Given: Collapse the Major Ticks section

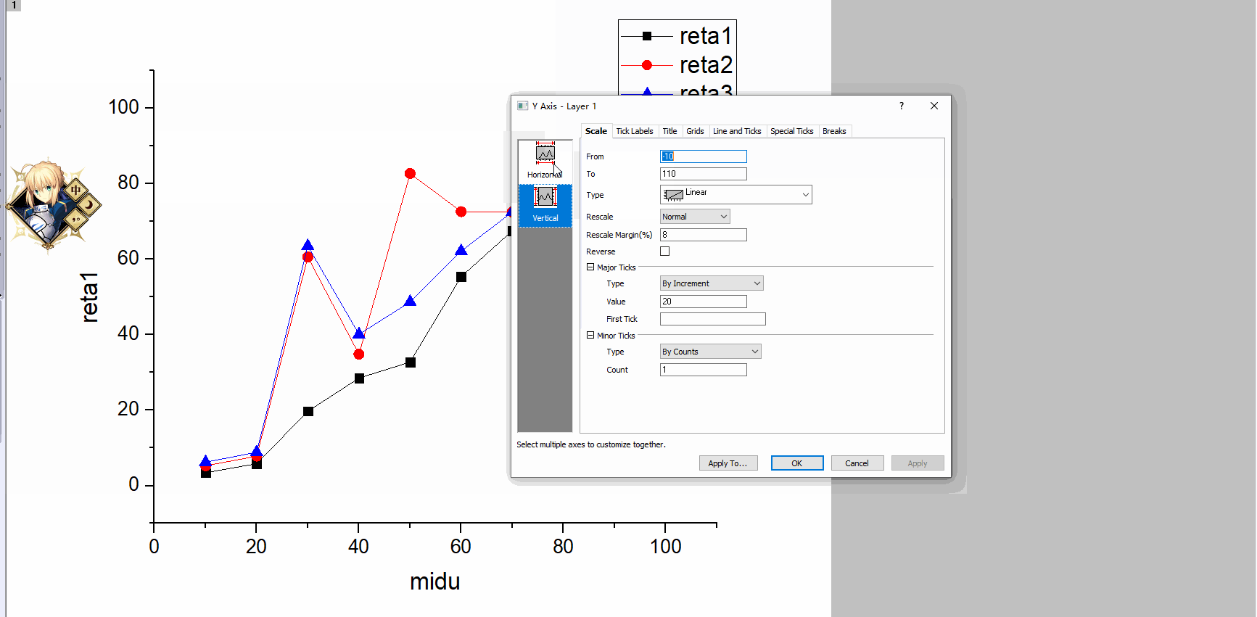Looking at the screenshot, I should tap(590, 267).
